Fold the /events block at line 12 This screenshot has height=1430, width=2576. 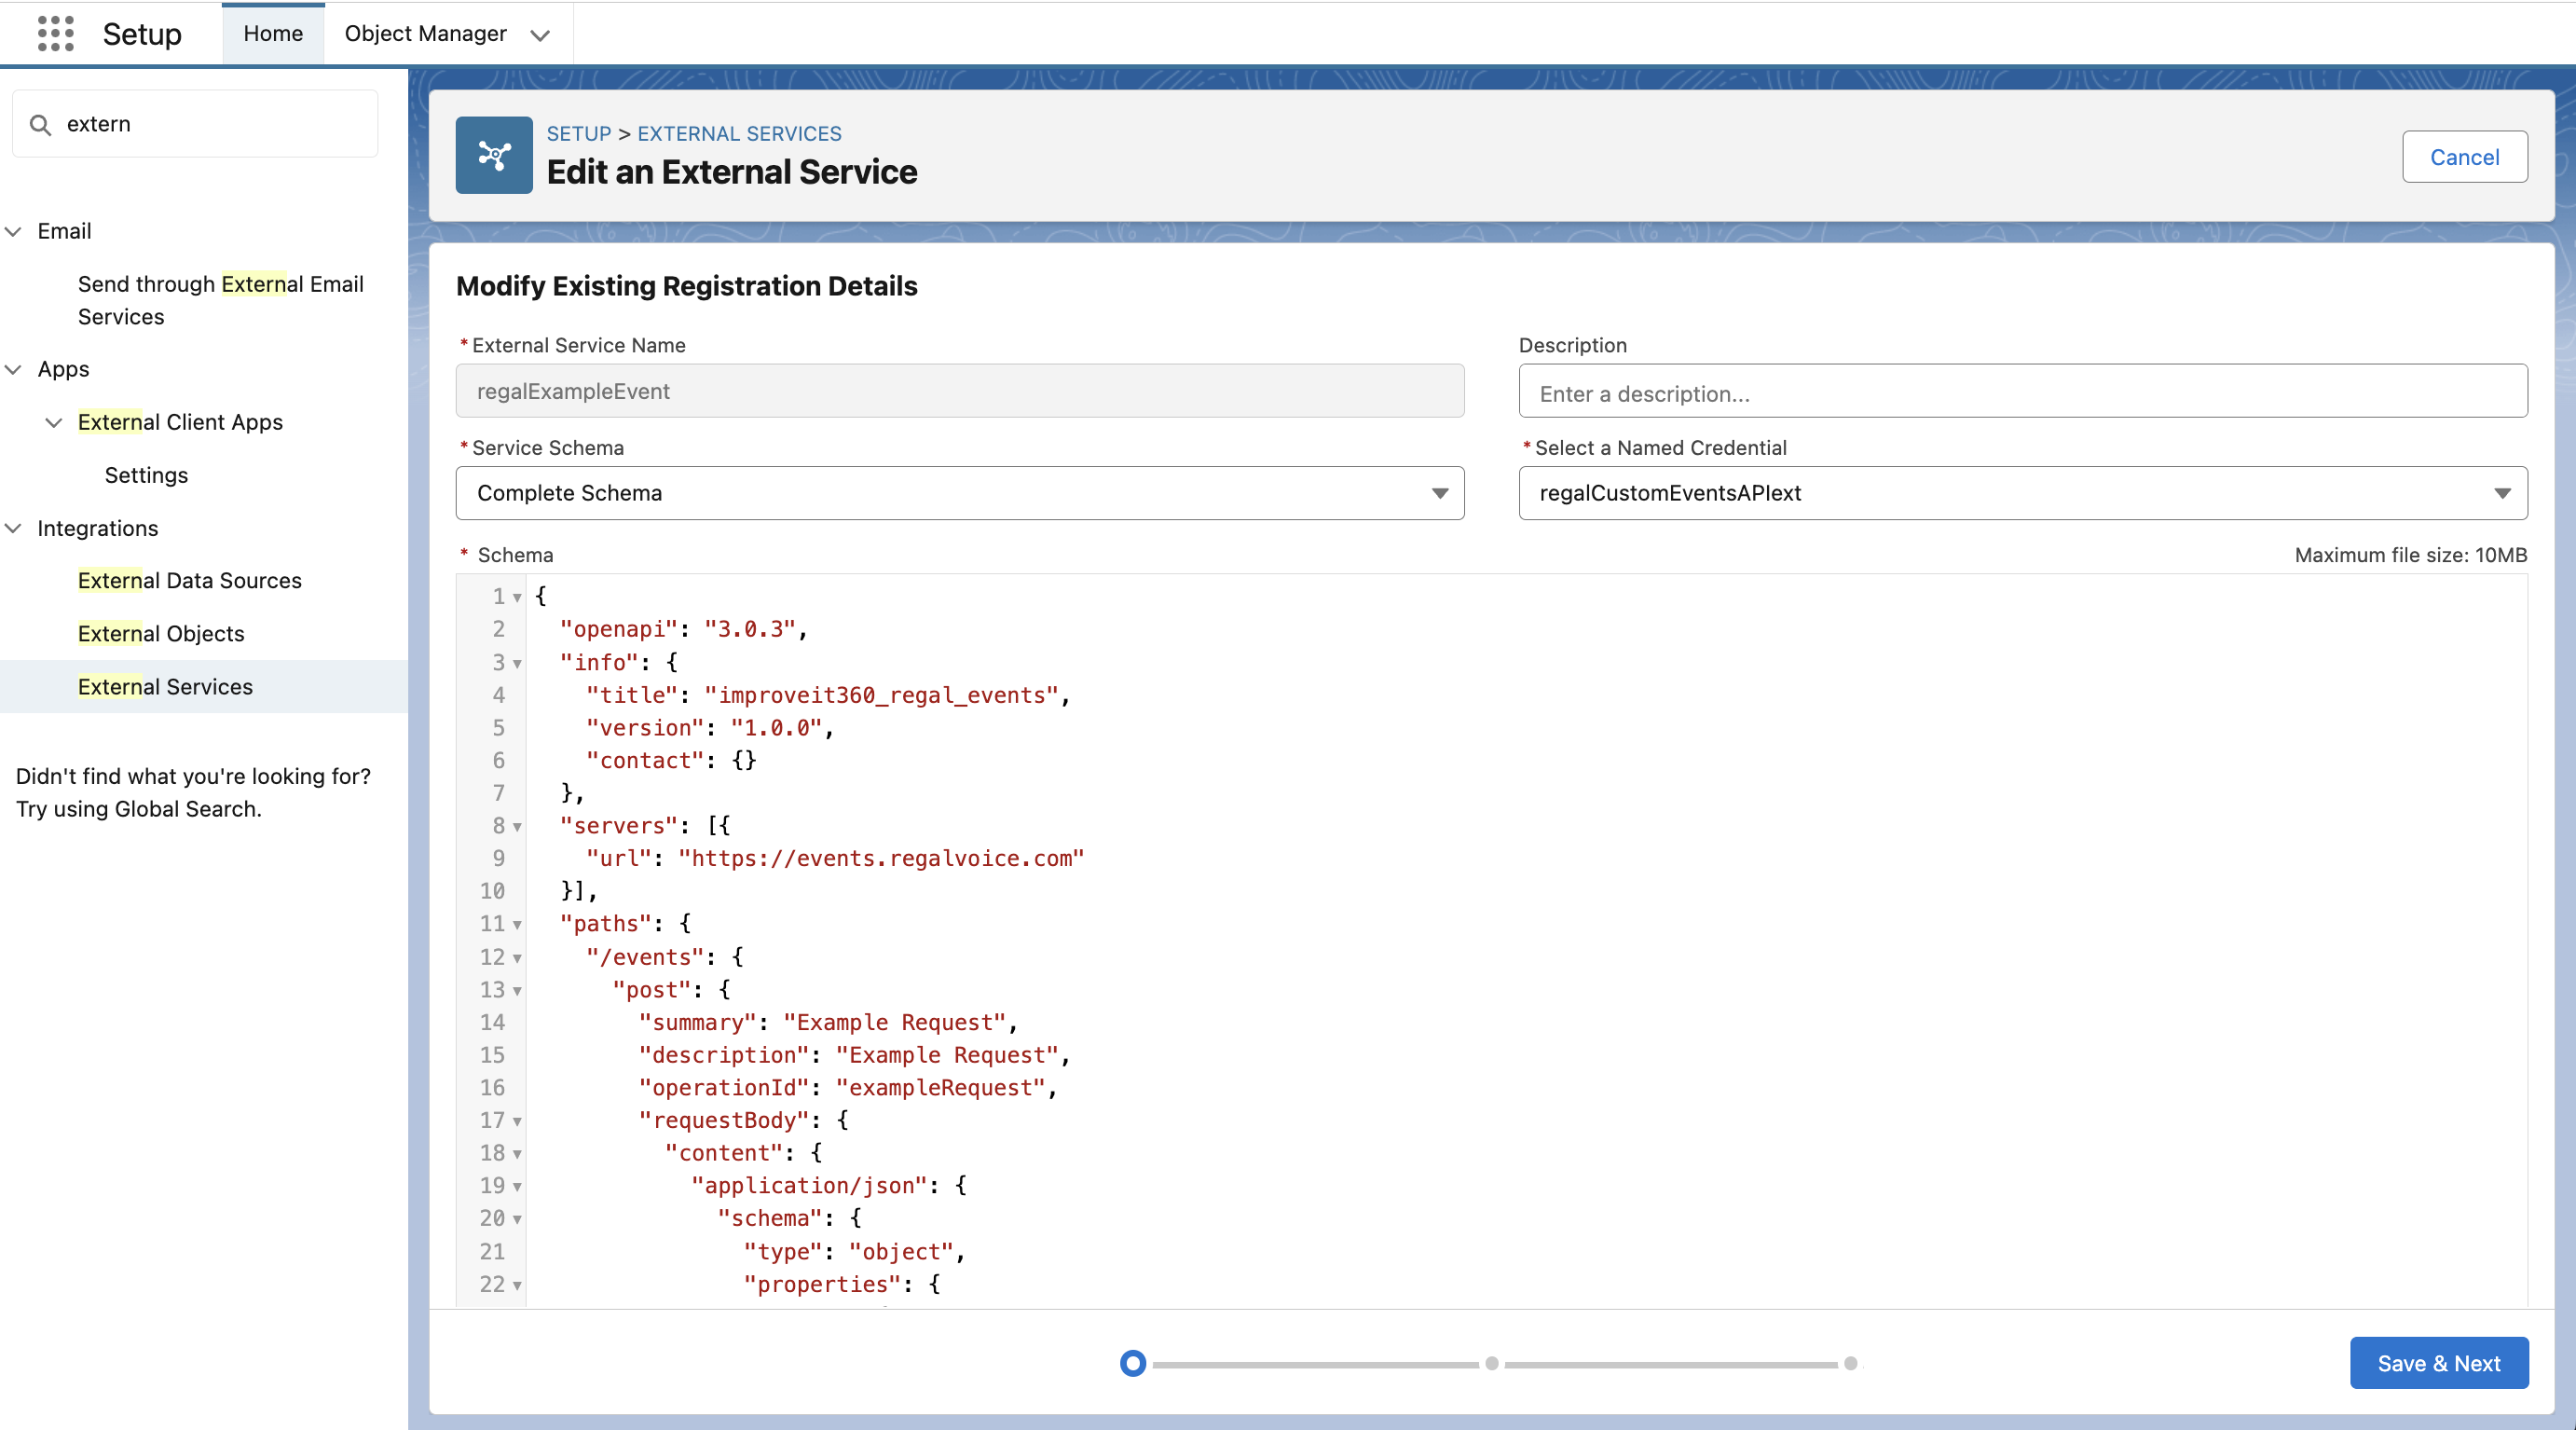tap(517, 958)
